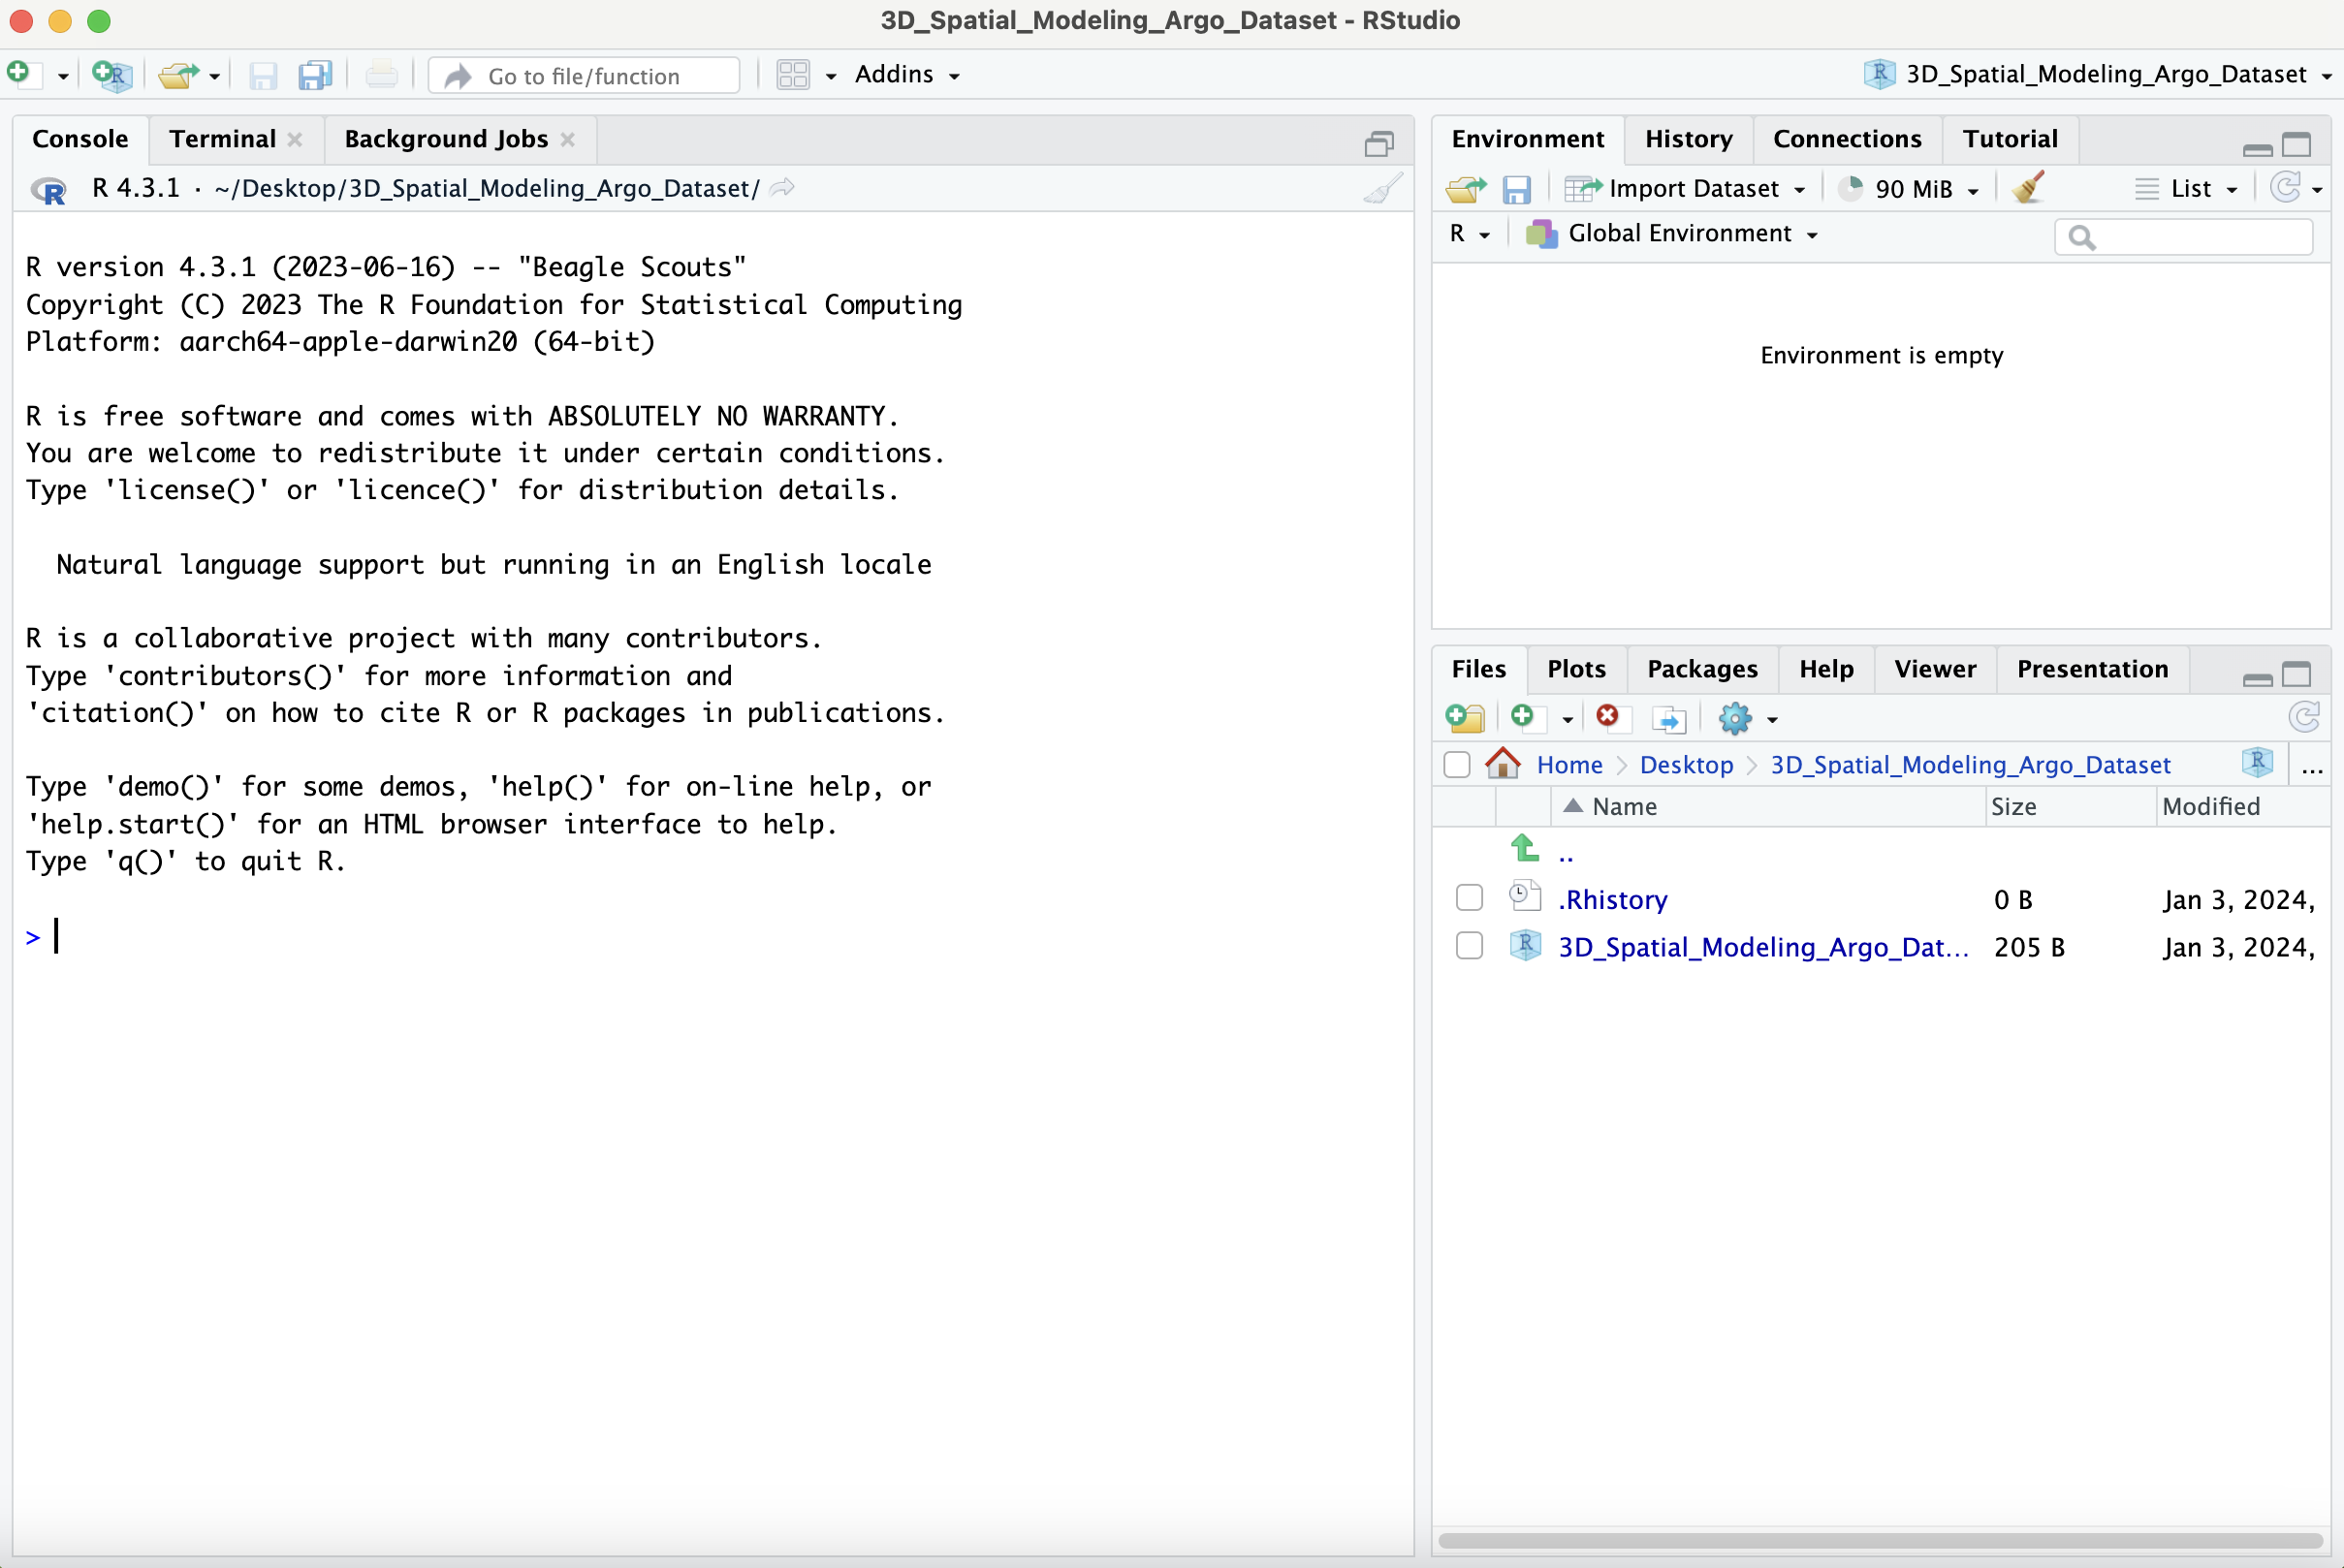Open the Tutorial tab
This screenshot has height=1568, width=2344.
pos(2010,139)
